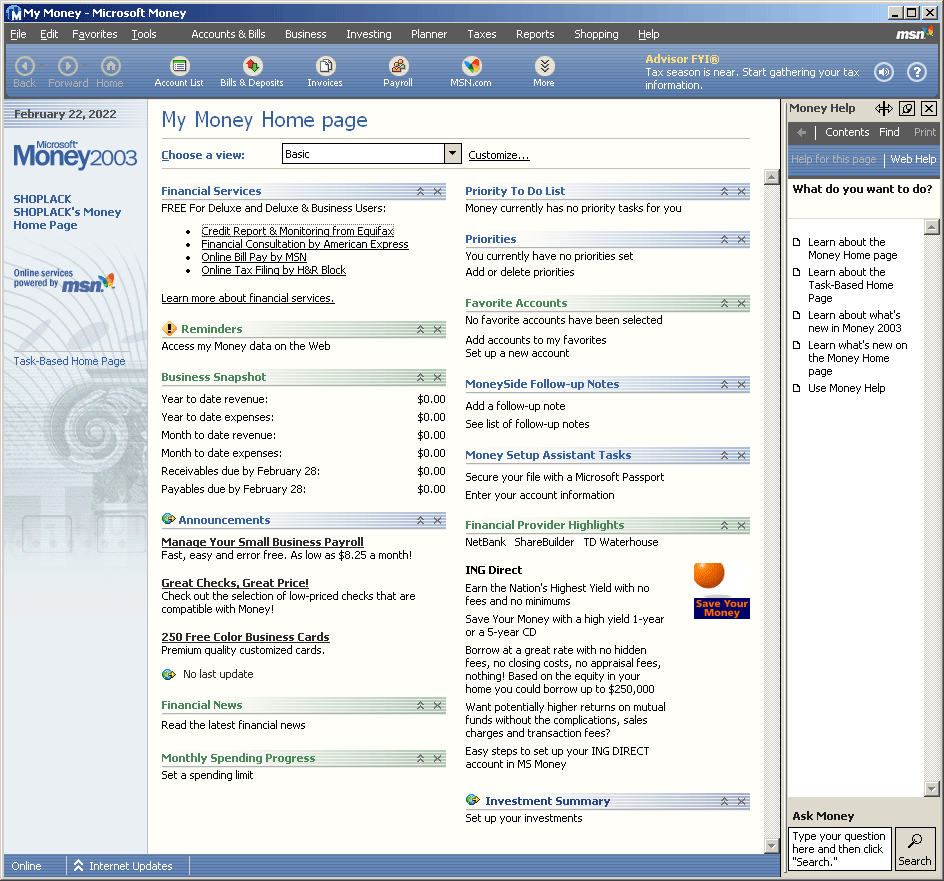
Task: Remove the Favorite Accounts section
Action: coord(742,304)
